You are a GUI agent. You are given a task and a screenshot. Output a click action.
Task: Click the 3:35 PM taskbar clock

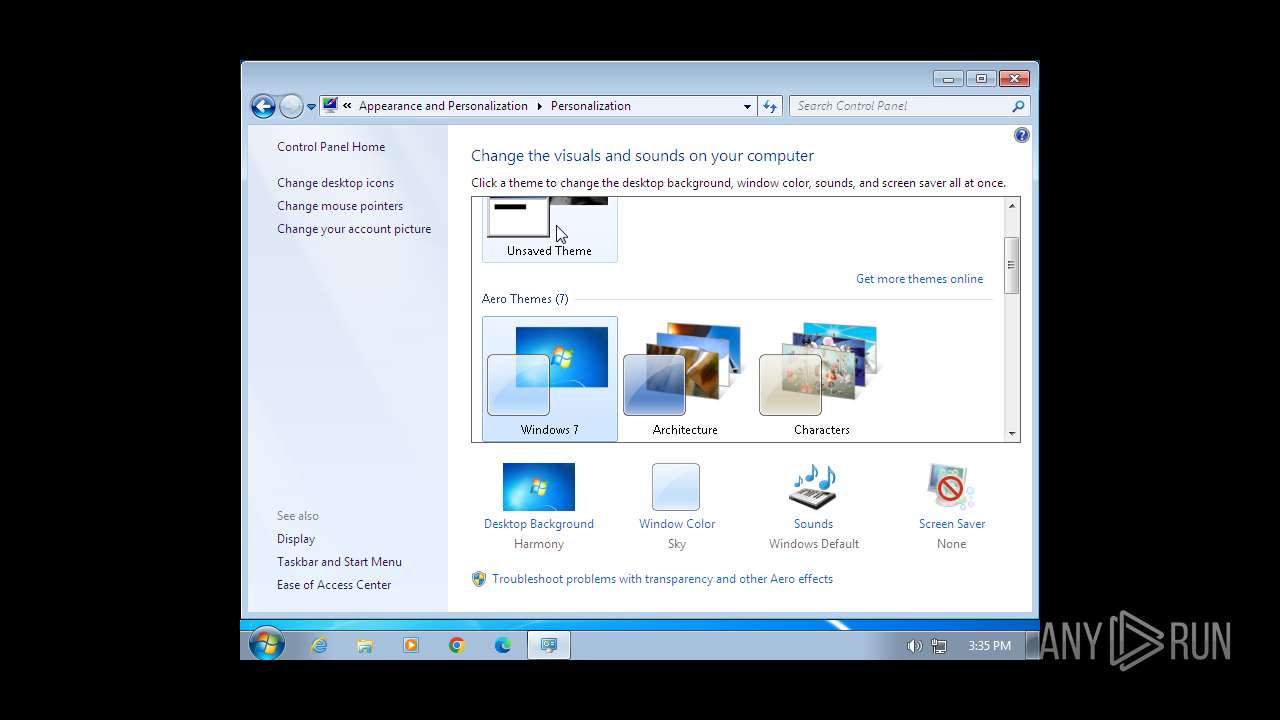click(x=989, y=646)
